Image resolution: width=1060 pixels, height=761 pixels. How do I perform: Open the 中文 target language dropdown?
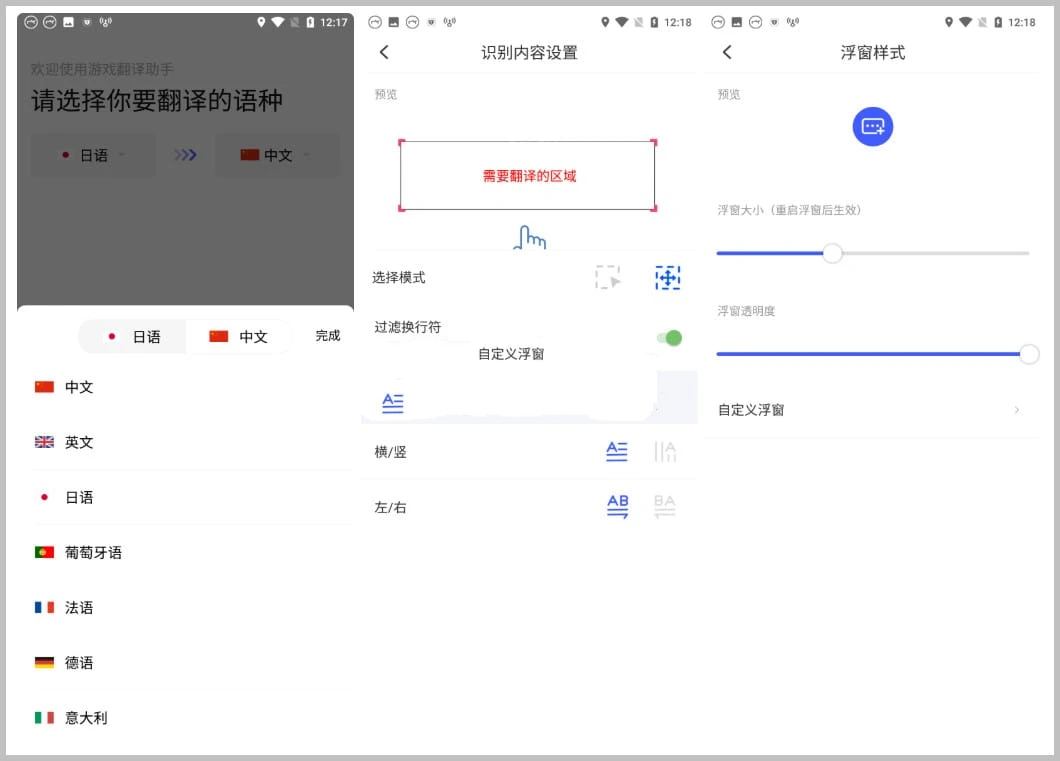[277, 155]
